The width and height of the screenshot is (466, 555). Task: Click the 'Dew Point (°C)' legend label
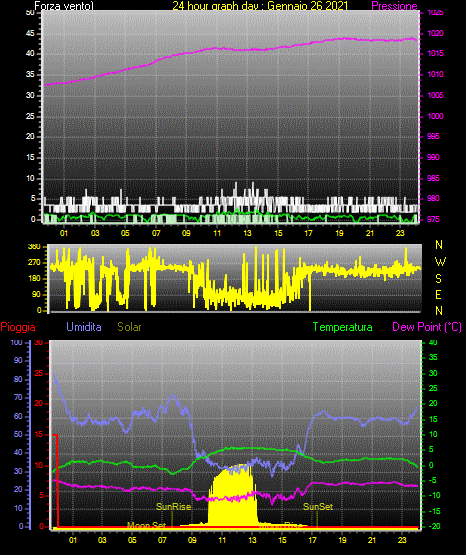(x=427, y=327)
